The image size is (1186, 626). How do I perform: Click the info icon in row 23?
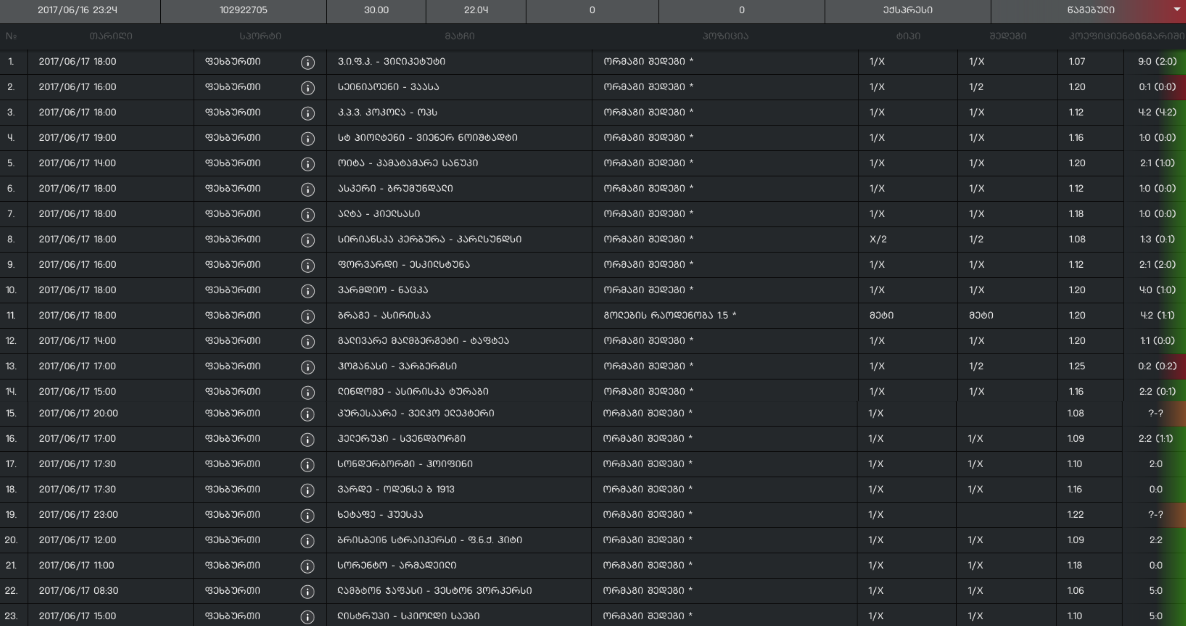tap(308, 616)
